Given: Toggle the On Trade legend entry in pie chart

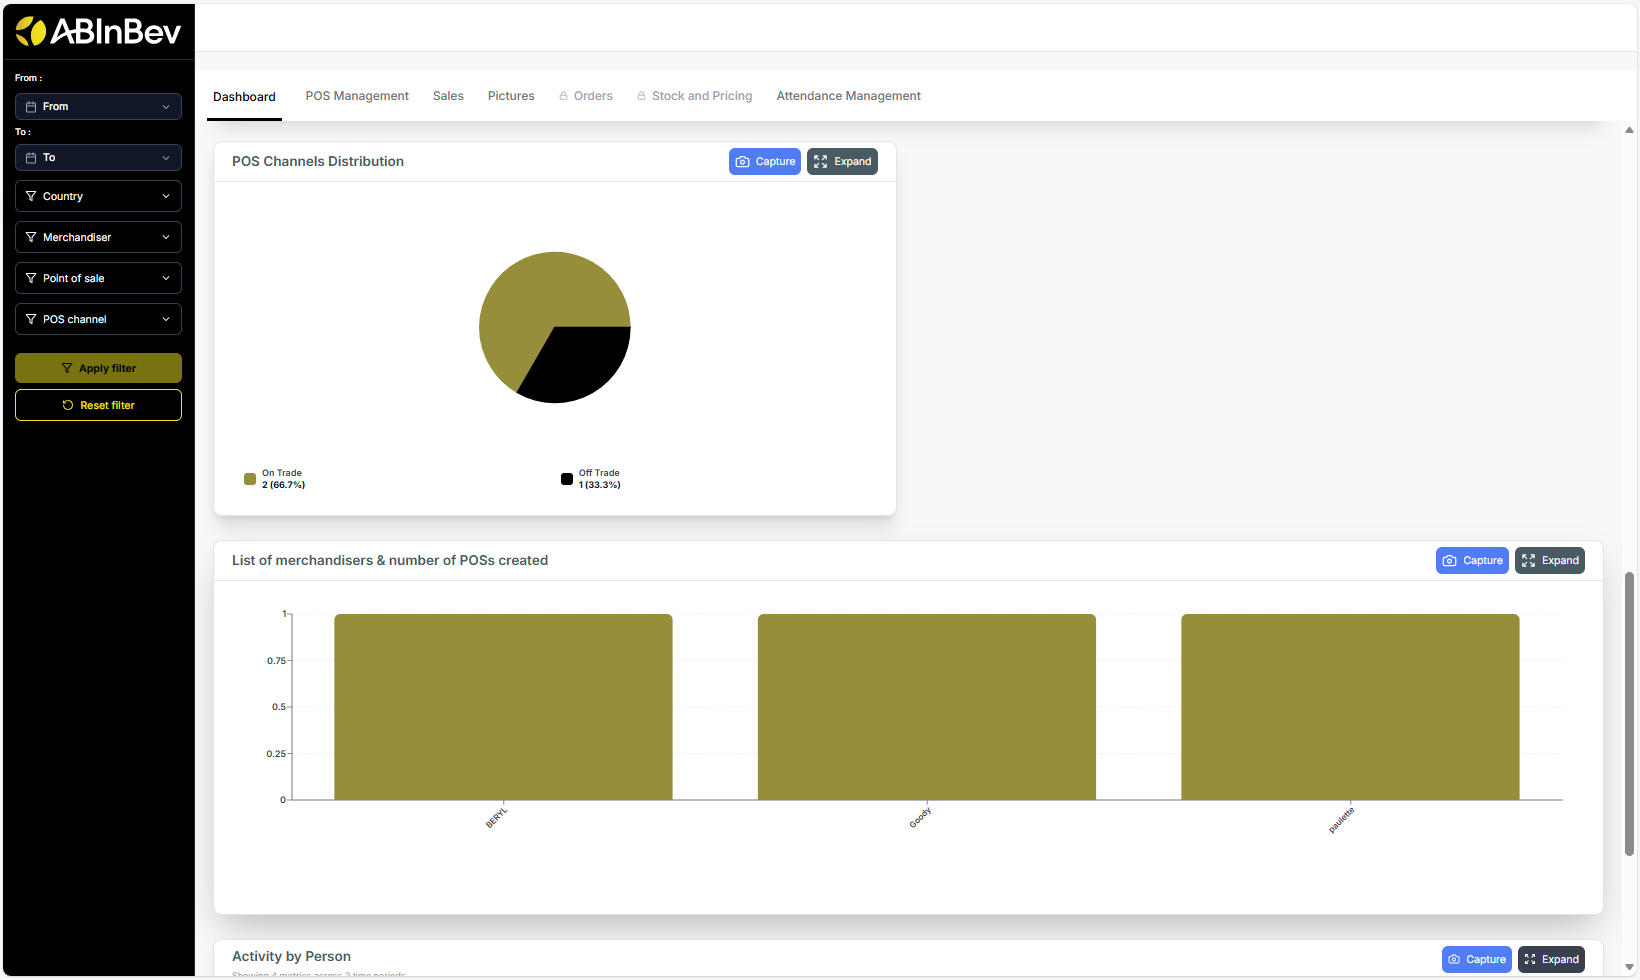Looking at the screenshot, I should (x=275, y=478).
